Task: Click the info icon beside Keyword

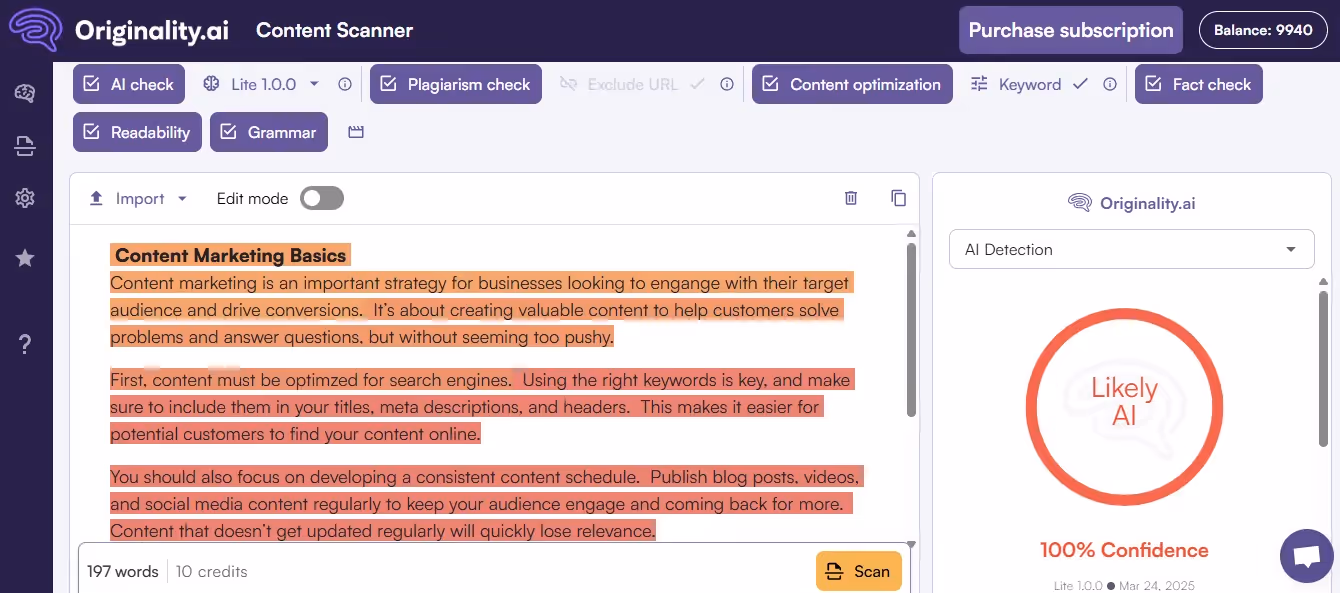Action: click(1109, 85)
